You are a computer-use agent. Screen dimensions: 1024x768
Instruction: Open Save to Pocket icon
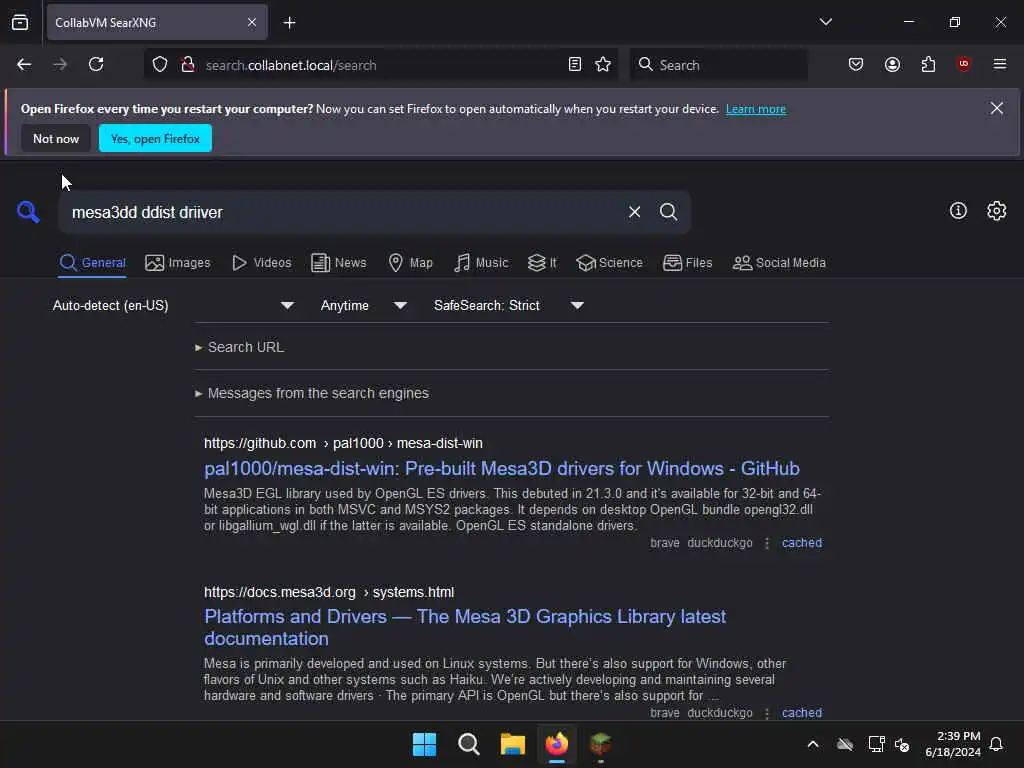click(856, 65)
